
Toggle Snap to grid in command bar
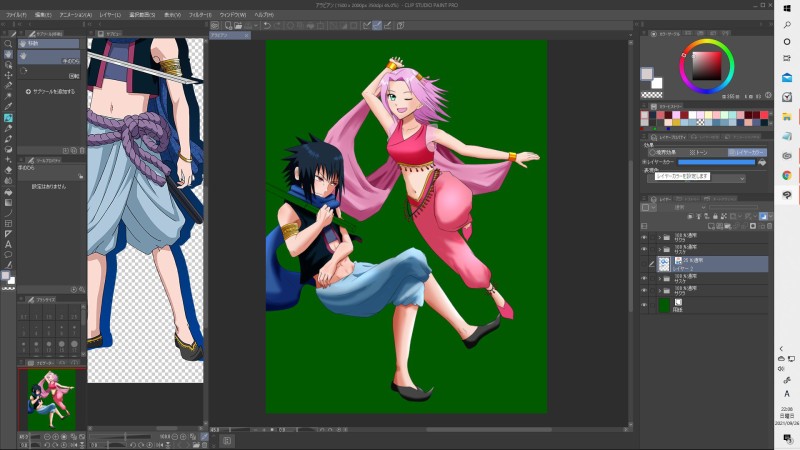[388, 25]
